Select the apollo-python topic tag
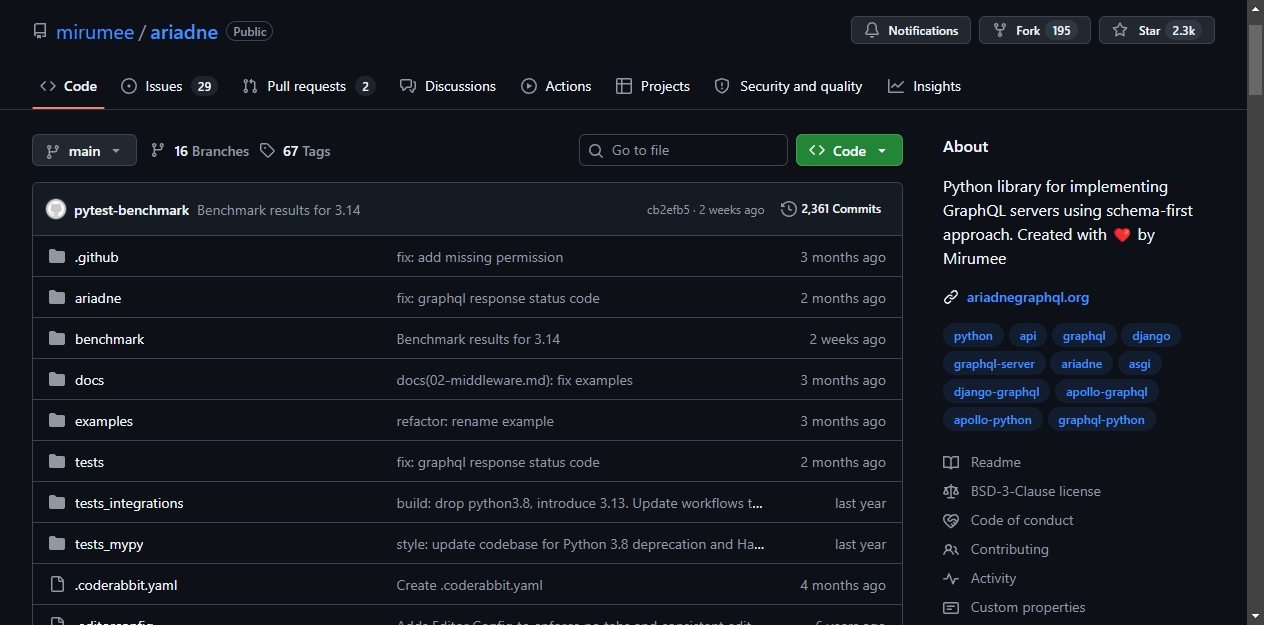This screenshot has height=625, width=1264. pos(992,420)
